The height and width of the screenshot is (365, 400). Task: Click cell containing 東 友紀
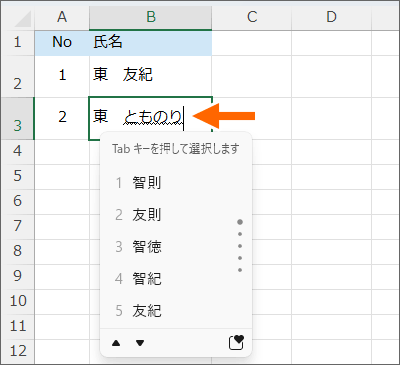pyautogui.click(x=151, y=77)
